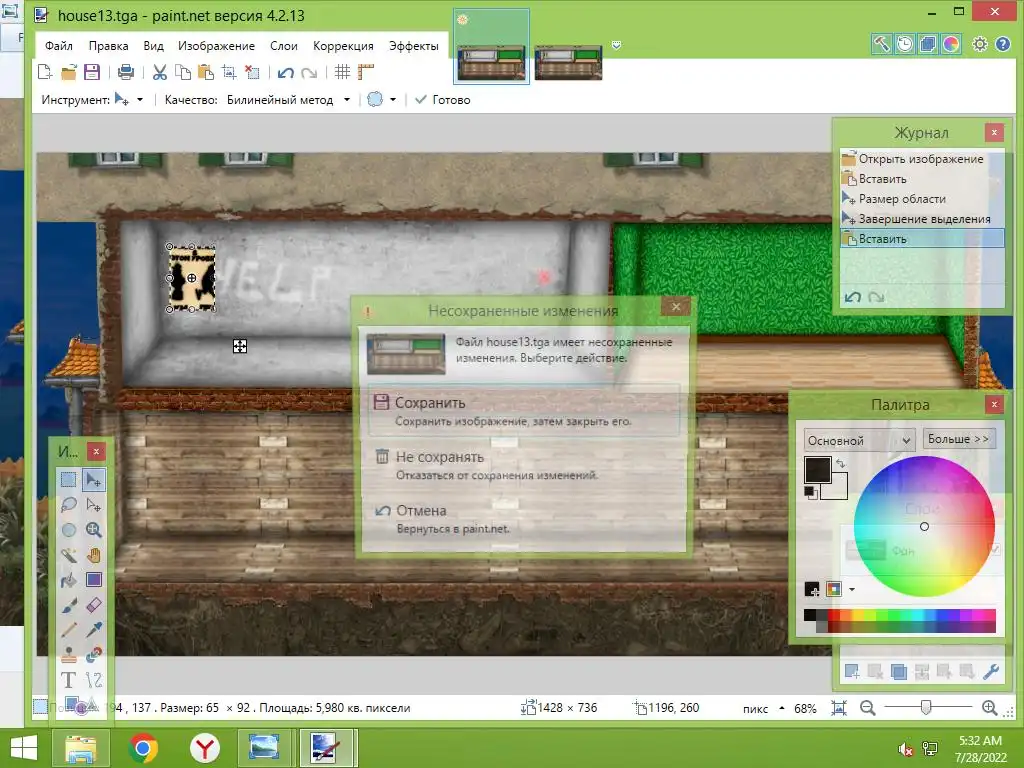Click Chrome icon in the Windows taskbar
Screen dimensions: 1024x768
tap(143, 748)
